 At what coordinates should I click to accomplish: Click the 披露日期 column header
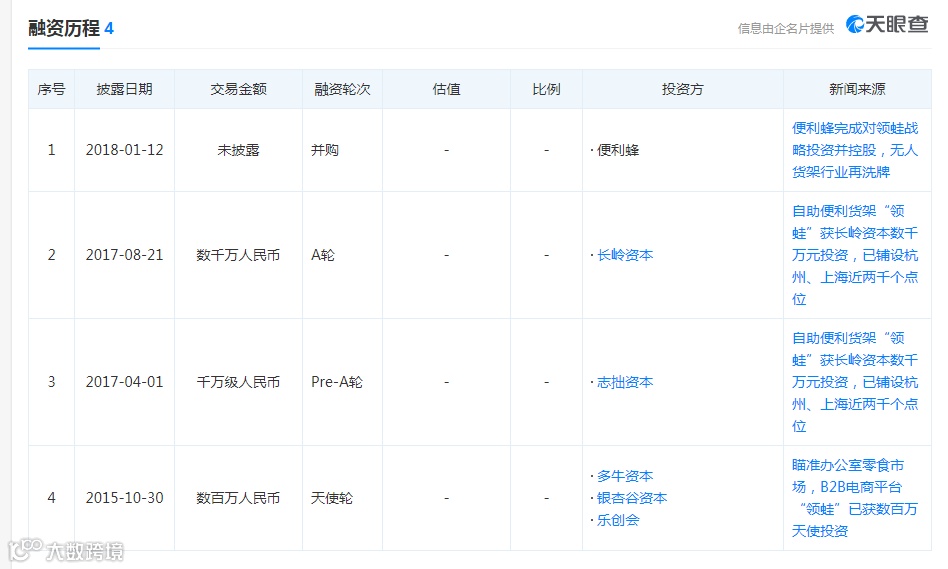(125, 89)
